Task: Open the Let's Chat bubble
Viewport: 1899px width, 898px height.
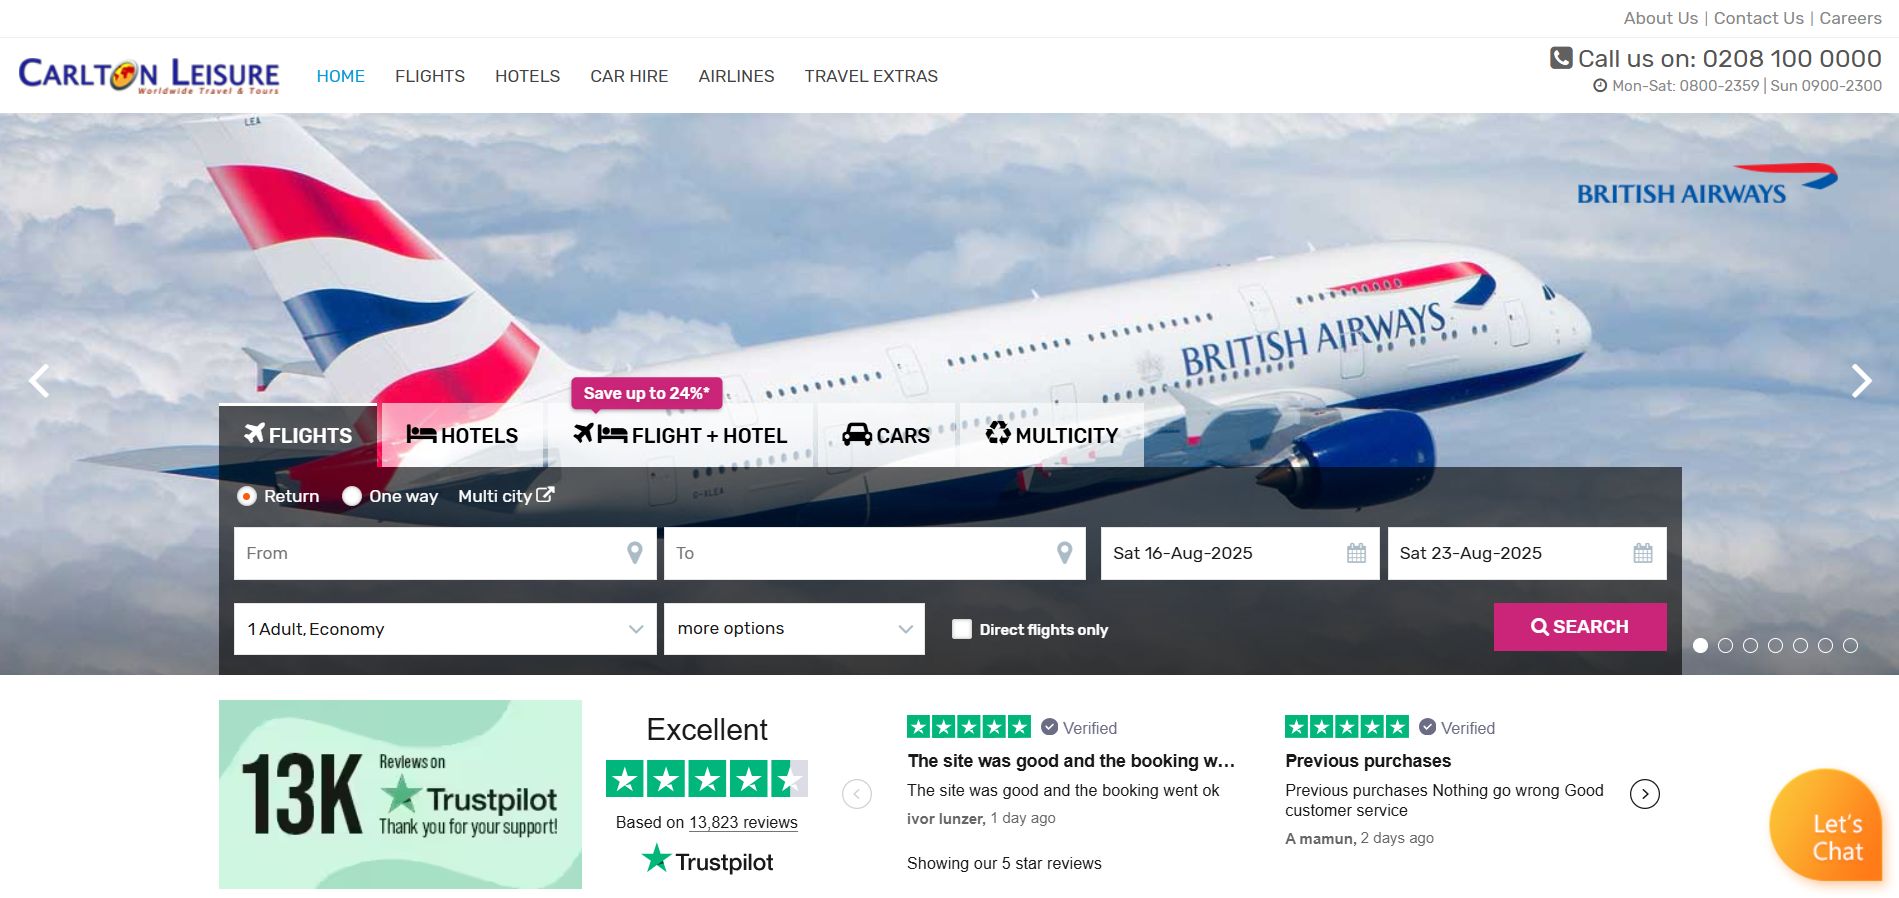Action: (x=1826, y=825)
